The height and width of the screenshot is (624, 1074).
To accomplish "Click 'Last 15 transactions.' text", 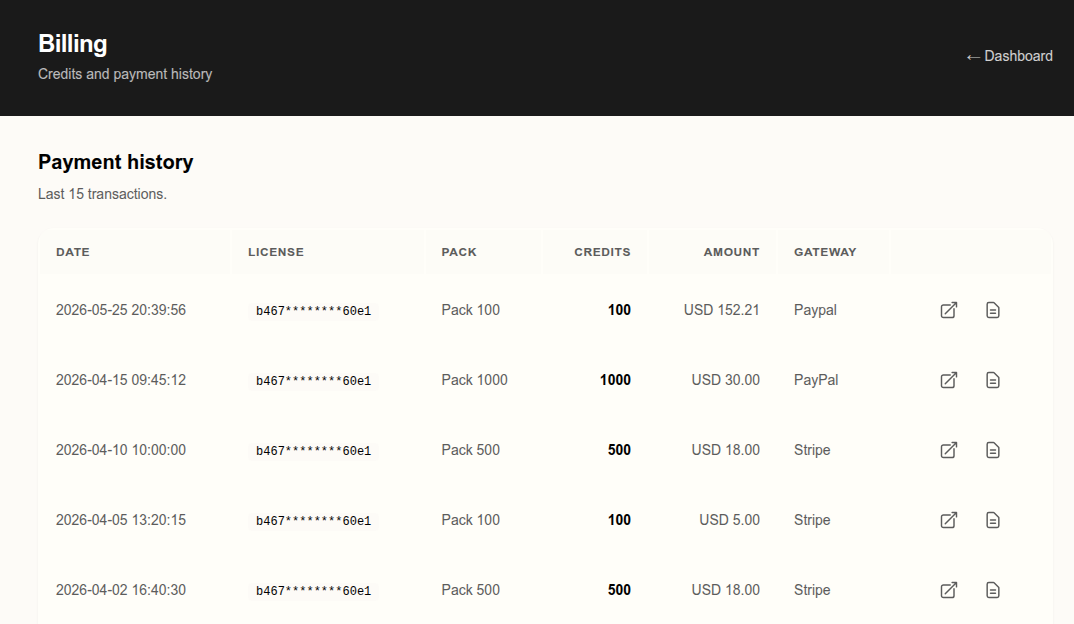I will click(102, 195).
